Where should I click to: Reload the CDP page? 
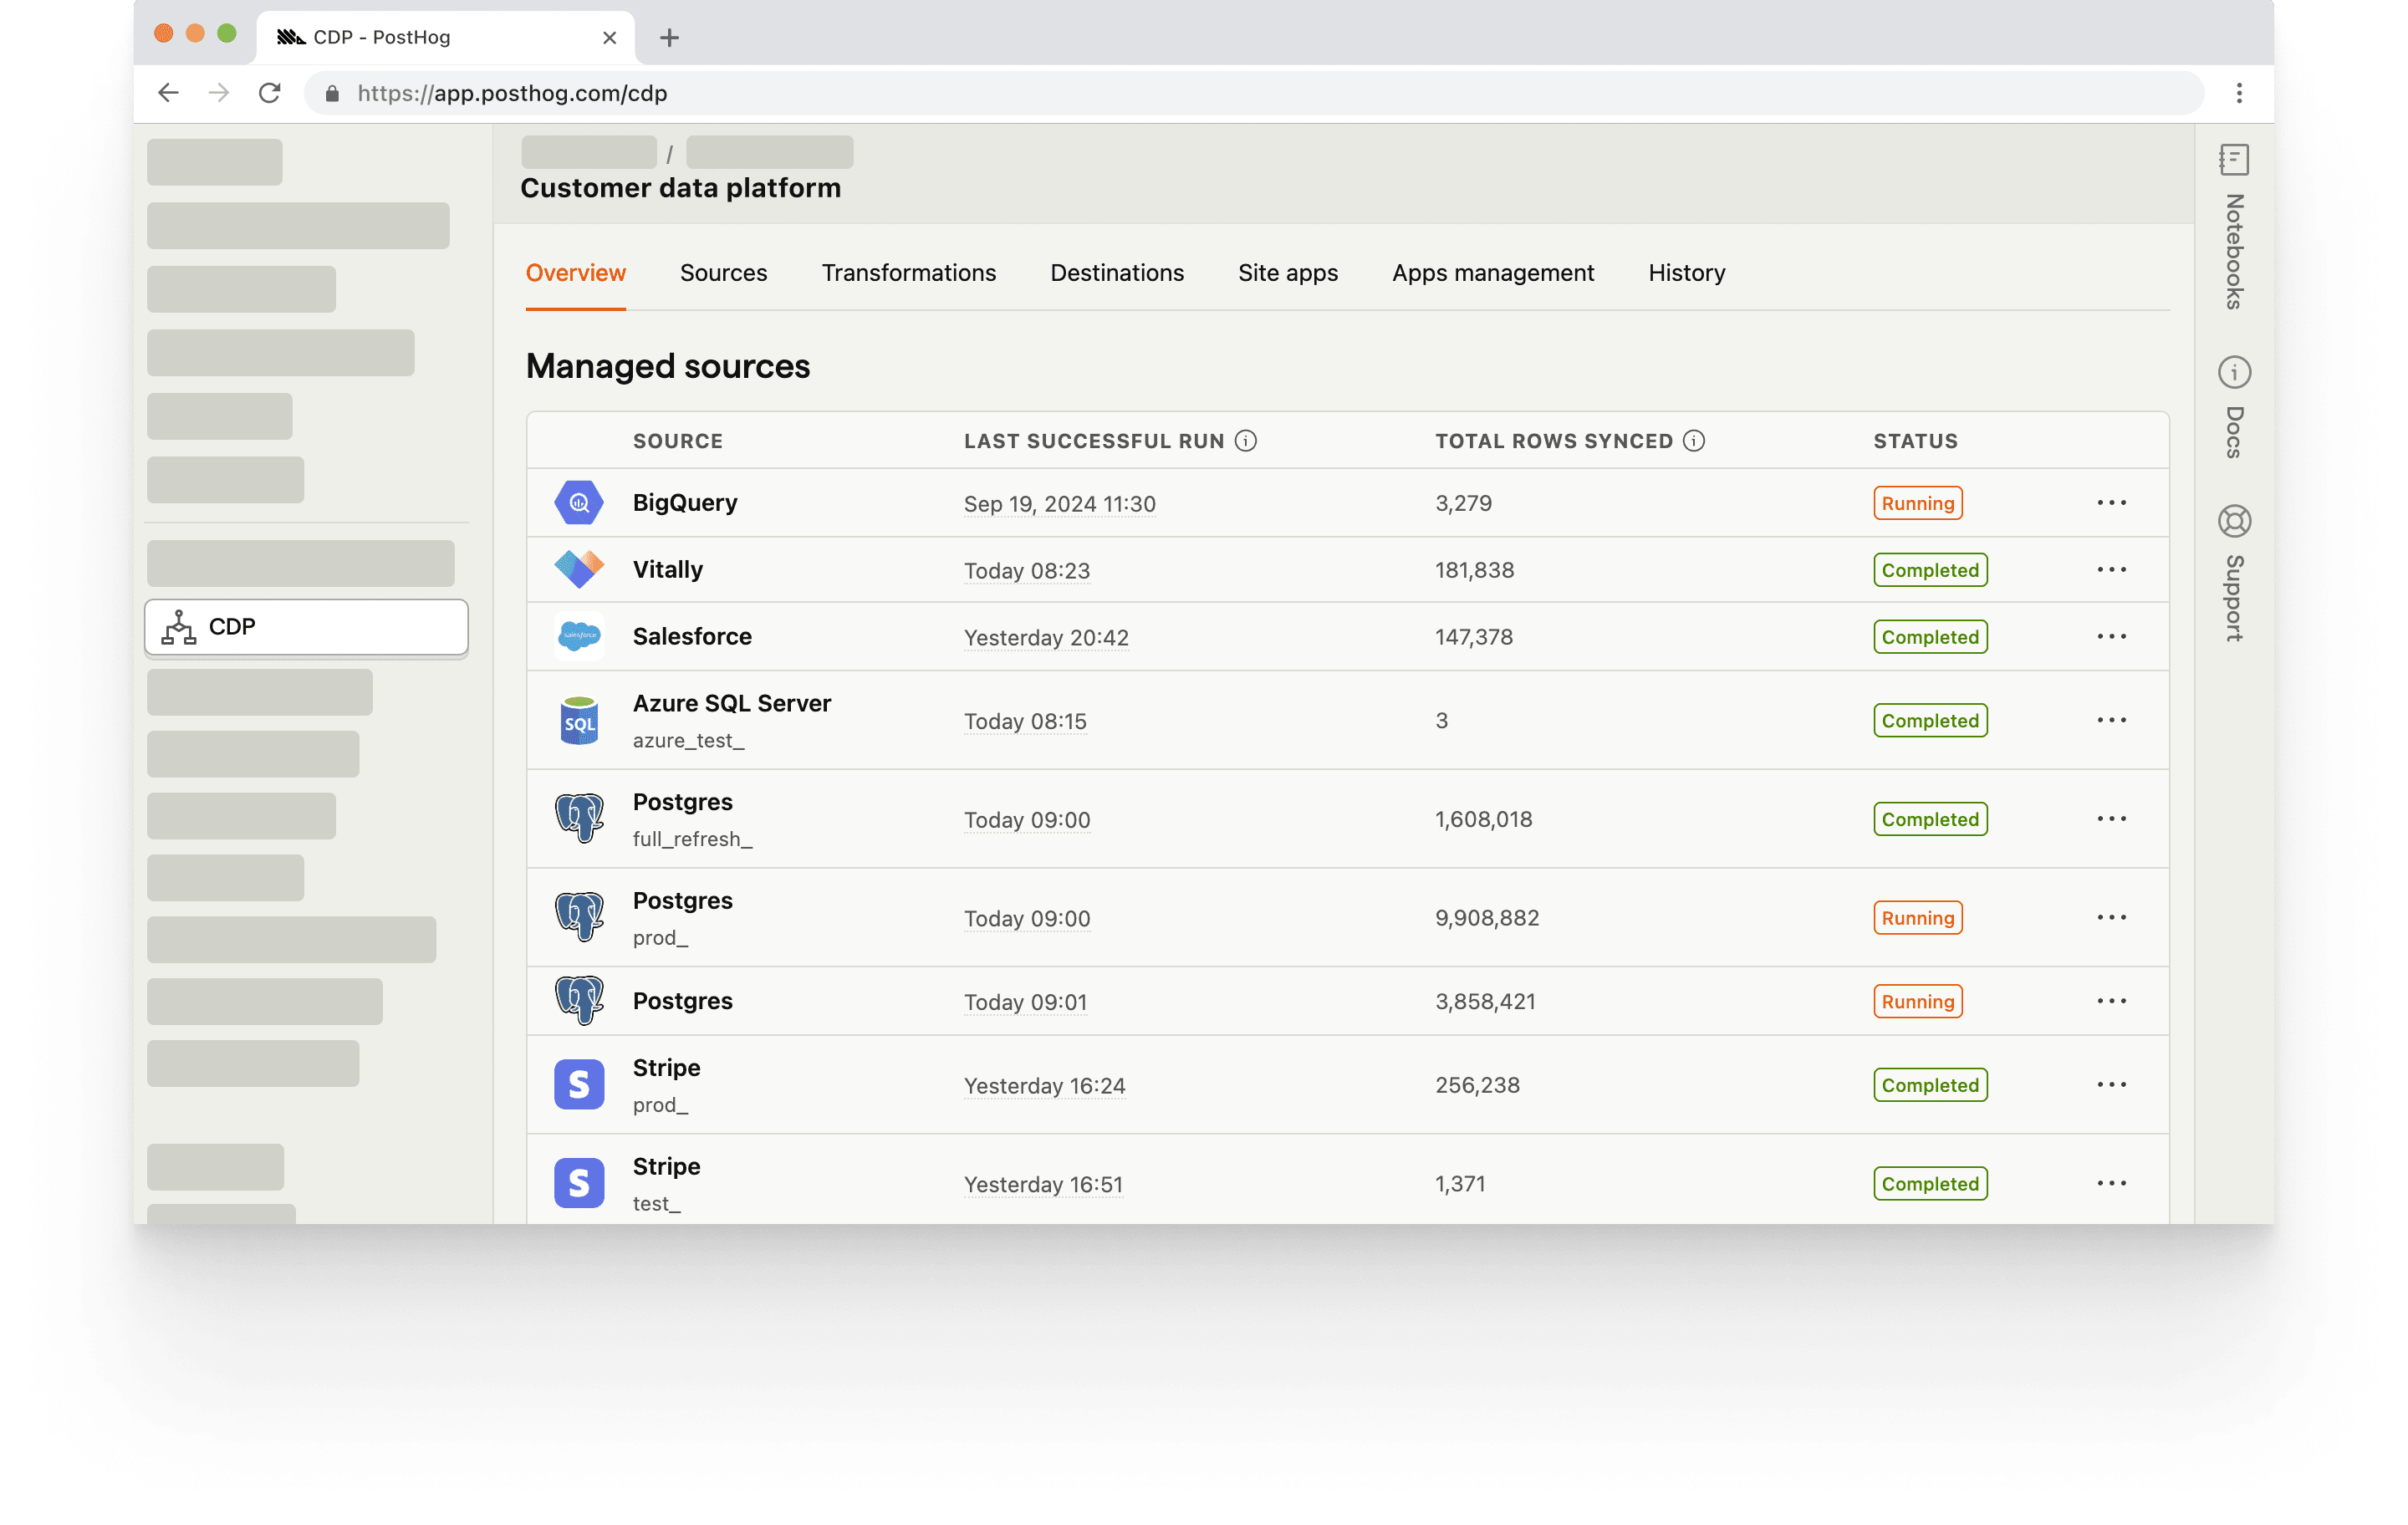point(269,93)
